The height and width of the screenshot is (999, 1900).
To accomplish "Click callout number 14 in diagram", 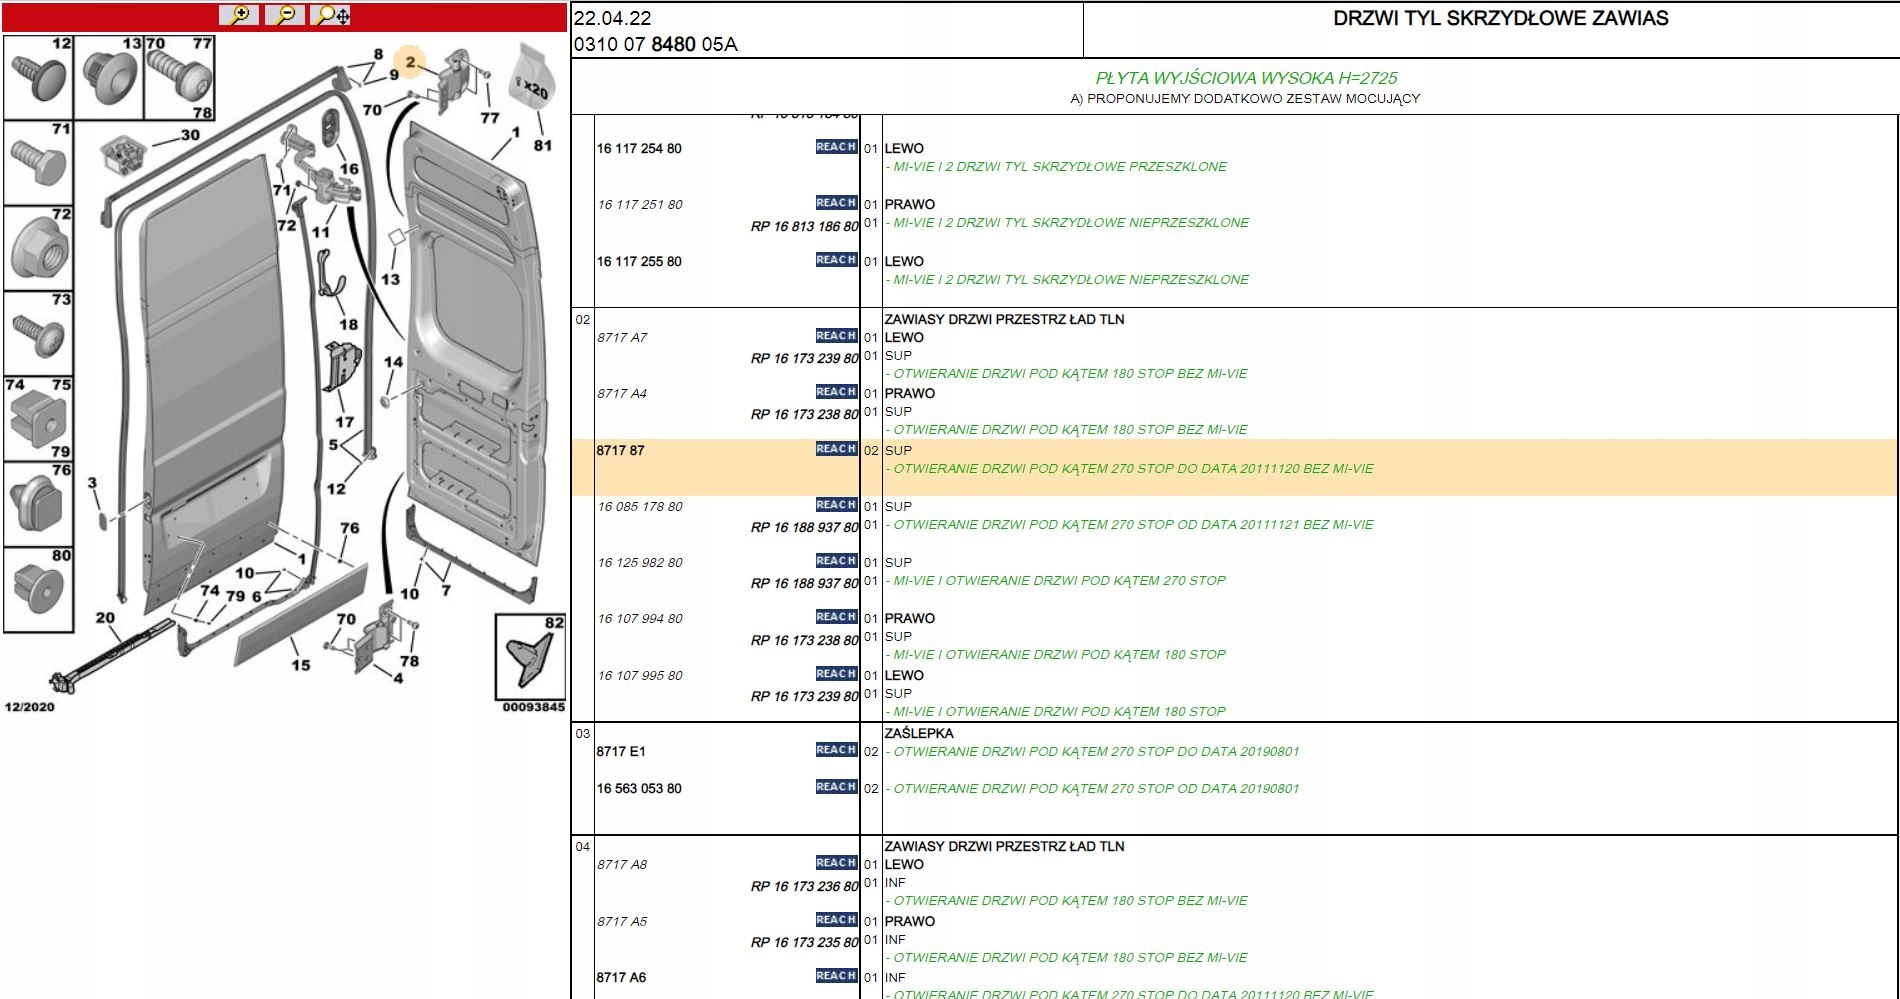I will pos(393,362).
